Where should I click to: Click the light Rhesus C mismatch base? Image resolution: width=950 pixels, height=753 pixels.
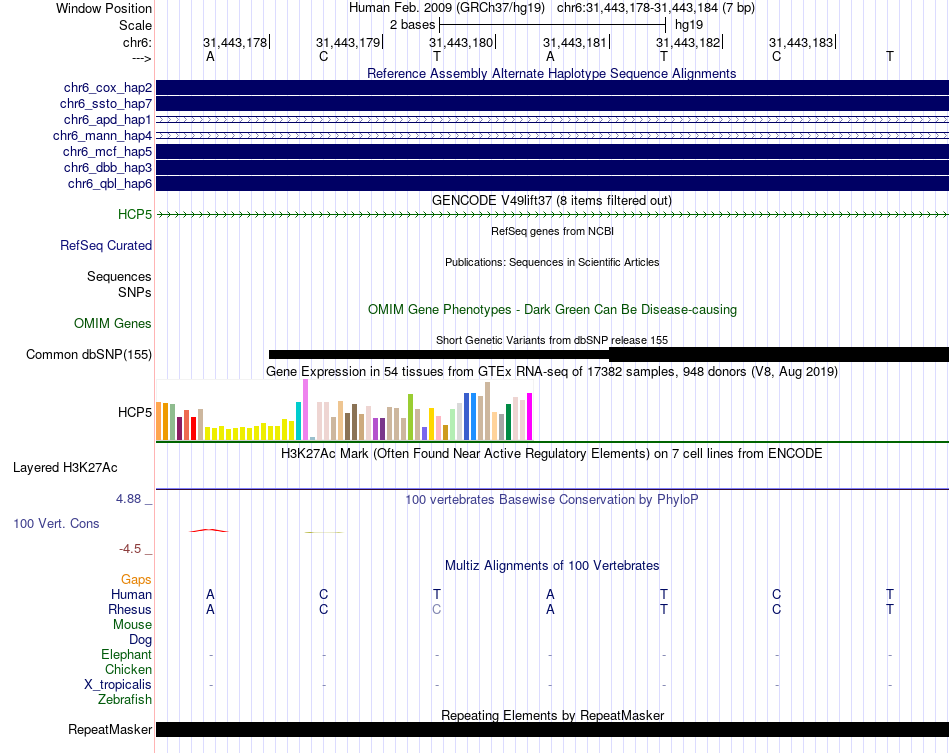[437, 609]
